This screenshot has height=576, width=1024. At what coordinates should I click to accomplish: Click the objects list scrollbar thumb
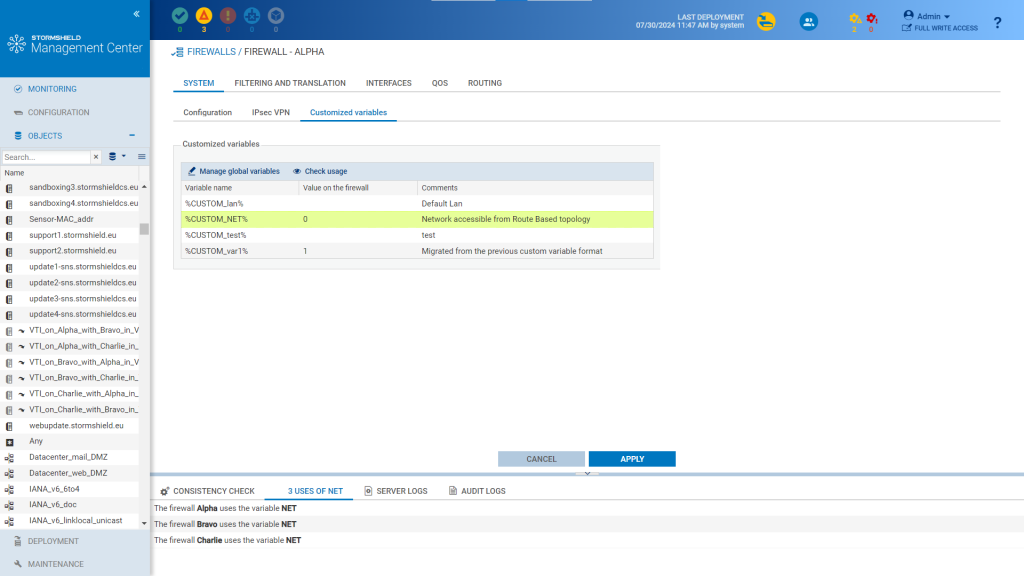tap(144, 229)
